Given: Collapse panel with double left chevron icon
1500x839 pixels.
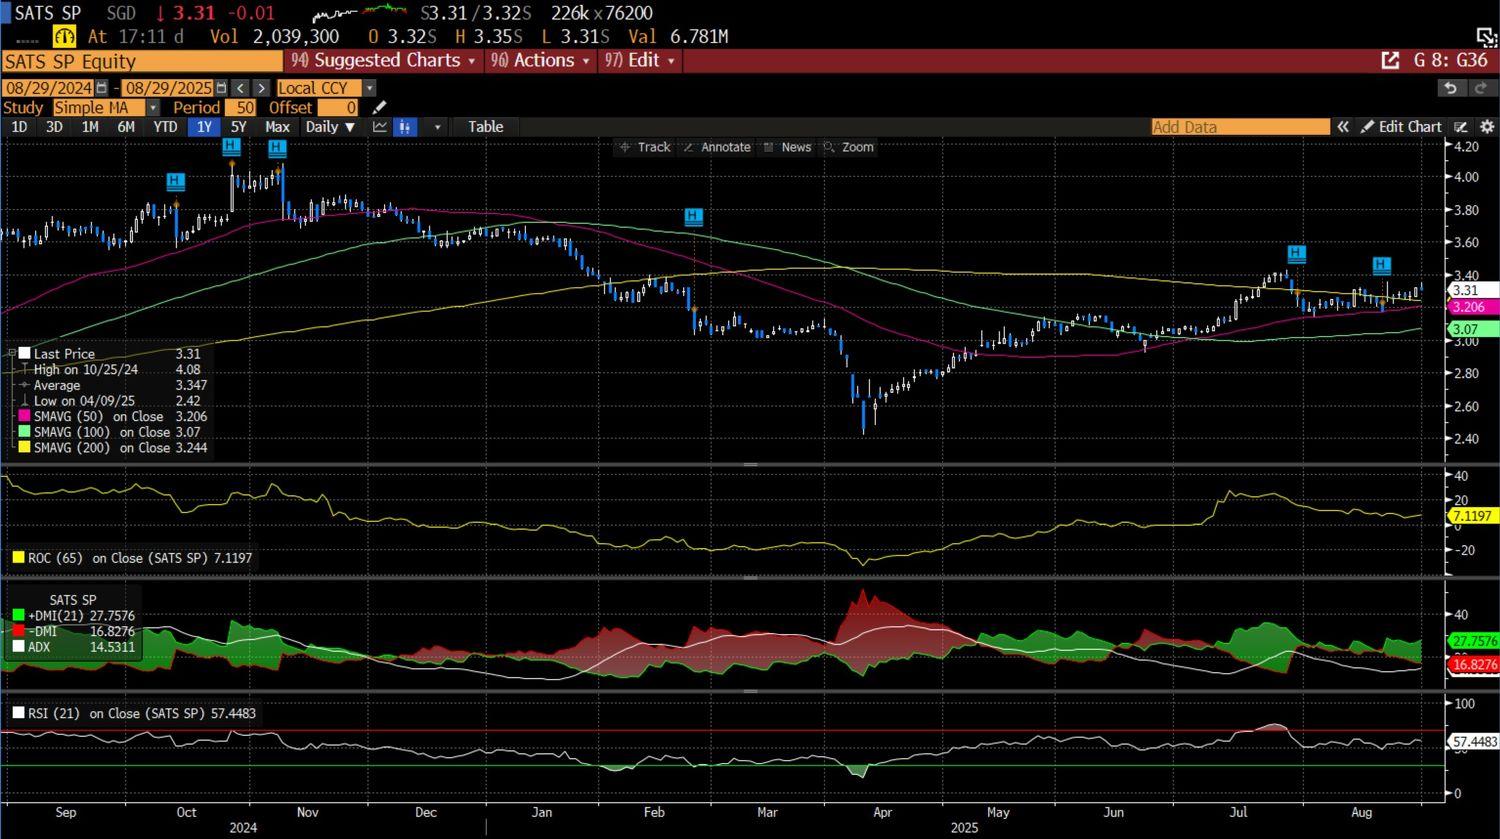Looking at the screenshot, I should click(1343, 127).
